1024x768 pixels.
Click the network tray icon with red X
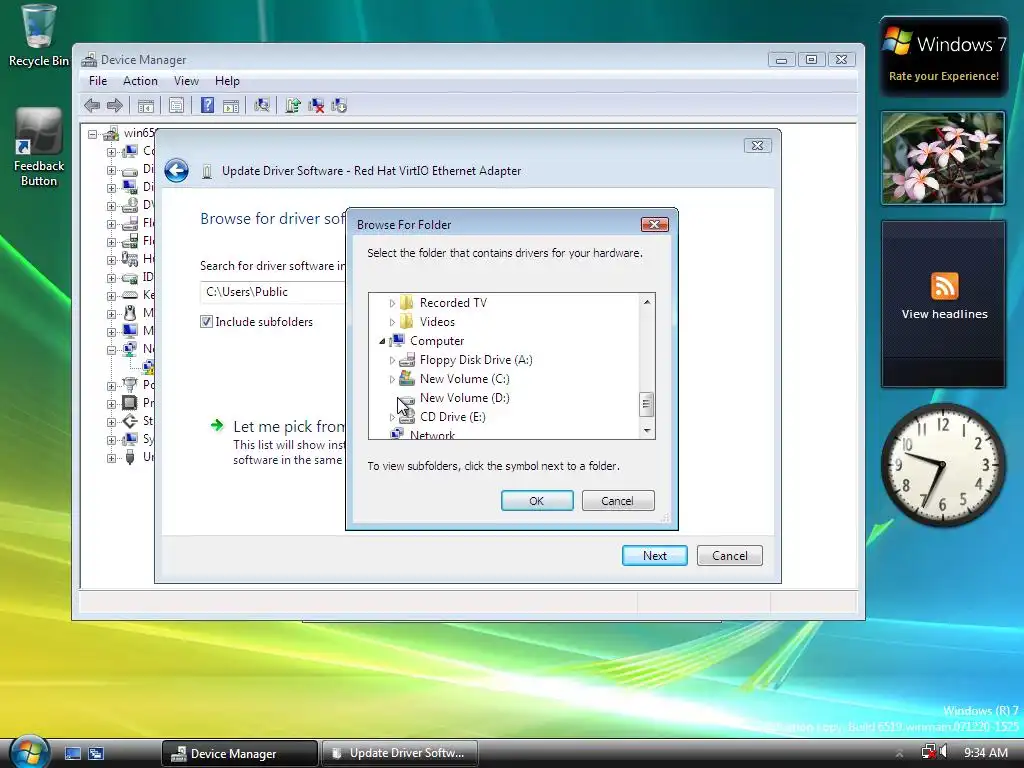(x=928, y=752)
